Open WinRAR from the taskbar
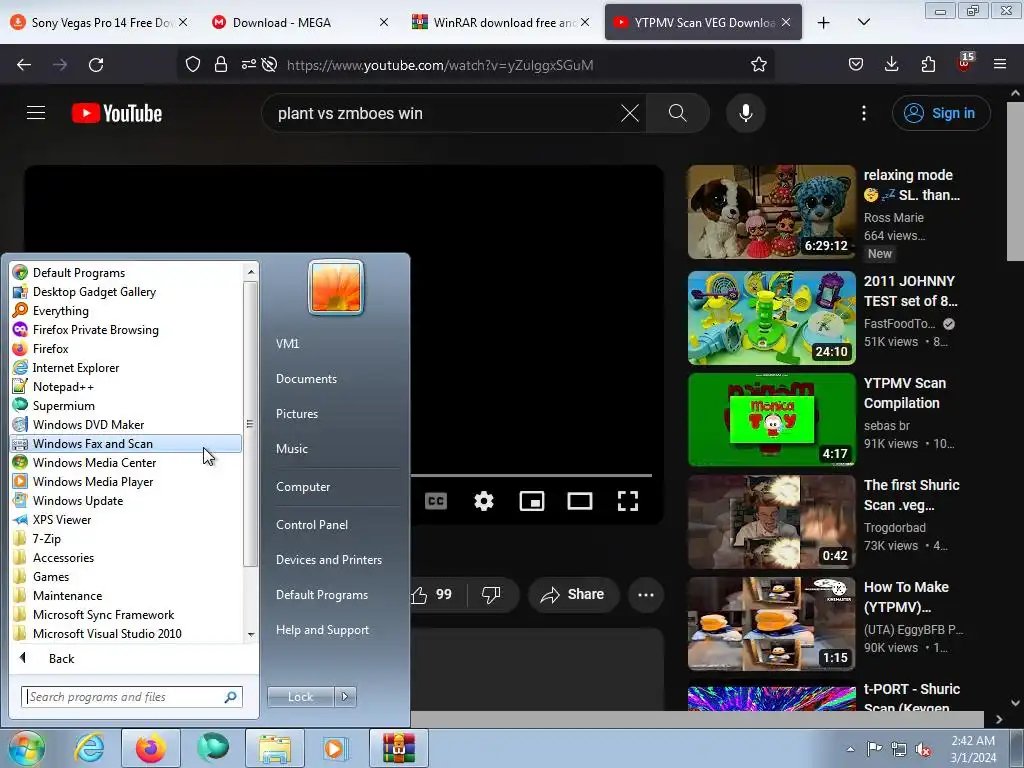The image size is (1024, 768). click(398, 748)
